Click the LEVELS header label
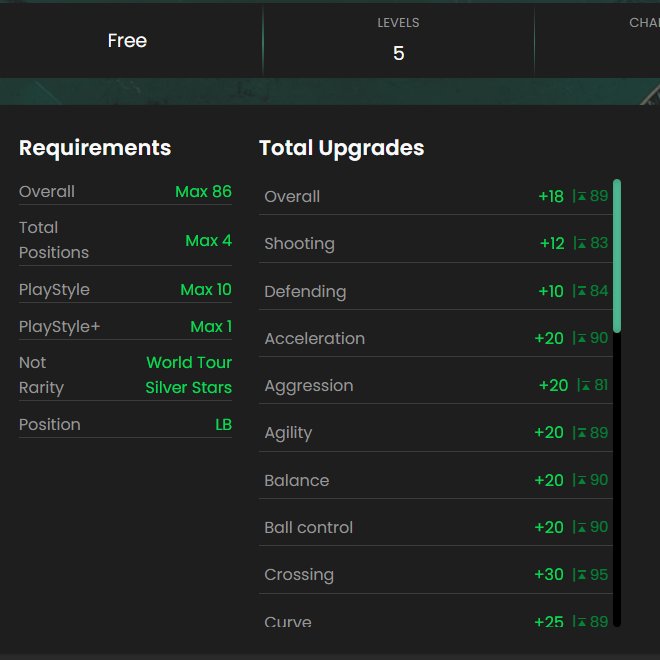This screenshot has height=660, width=660. click(x=398, y=23)
